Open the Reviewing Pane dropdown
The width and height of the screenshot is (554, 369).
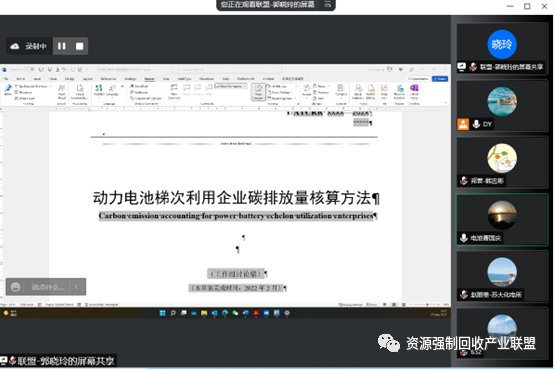[282, 98]
